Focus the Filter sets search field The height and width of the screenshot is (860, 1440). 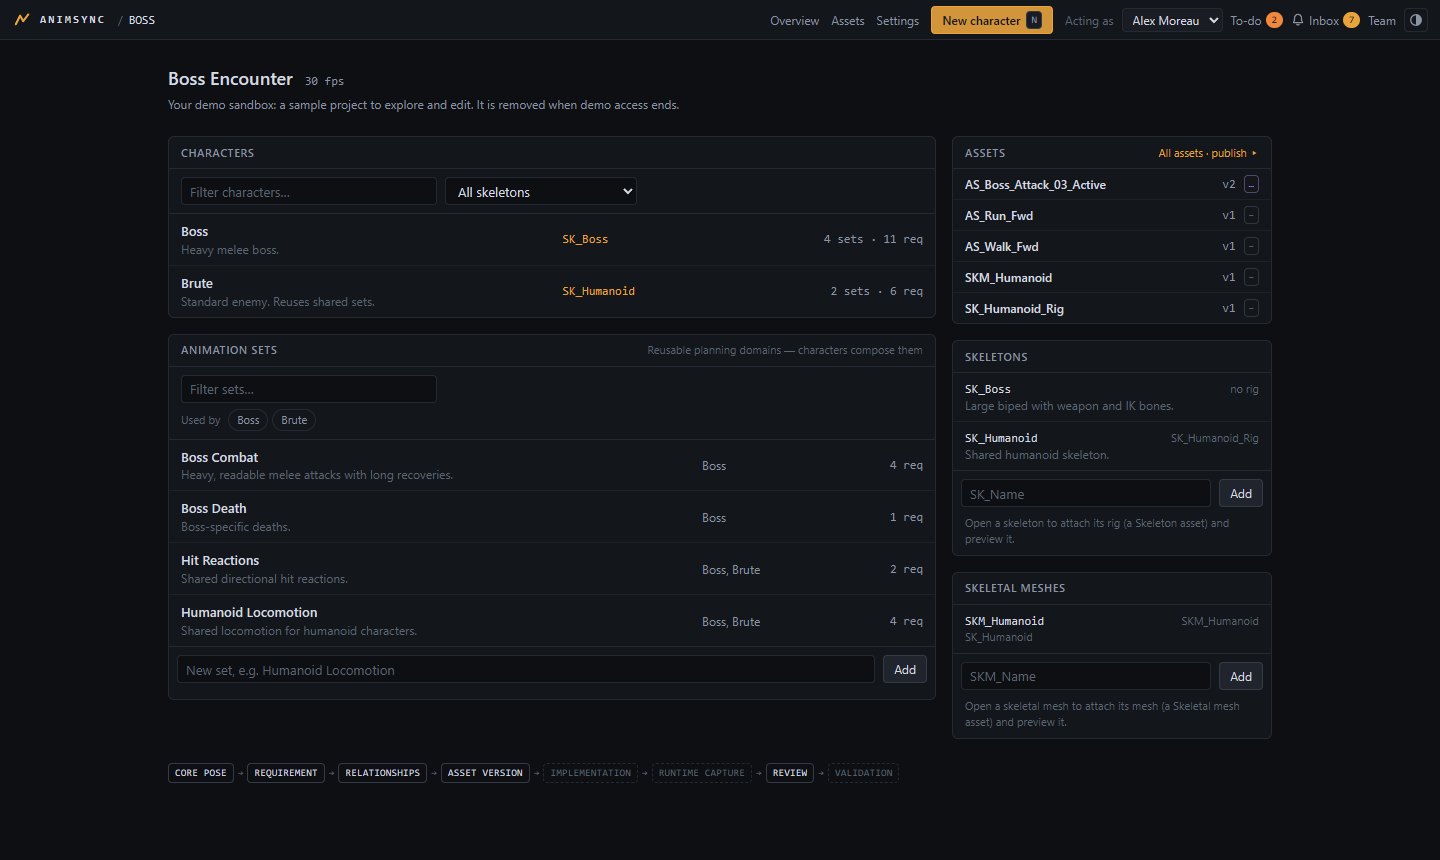309,389
